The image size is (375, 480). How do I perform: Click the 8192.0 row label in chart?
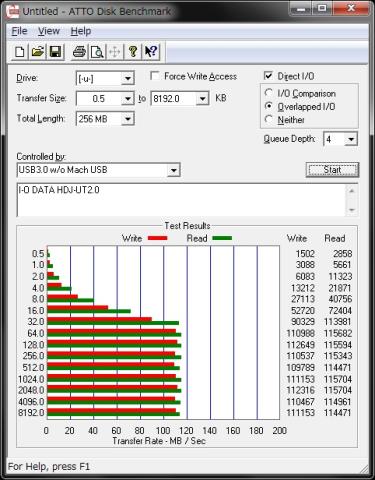pyautogui.click(x=31, y=413)
